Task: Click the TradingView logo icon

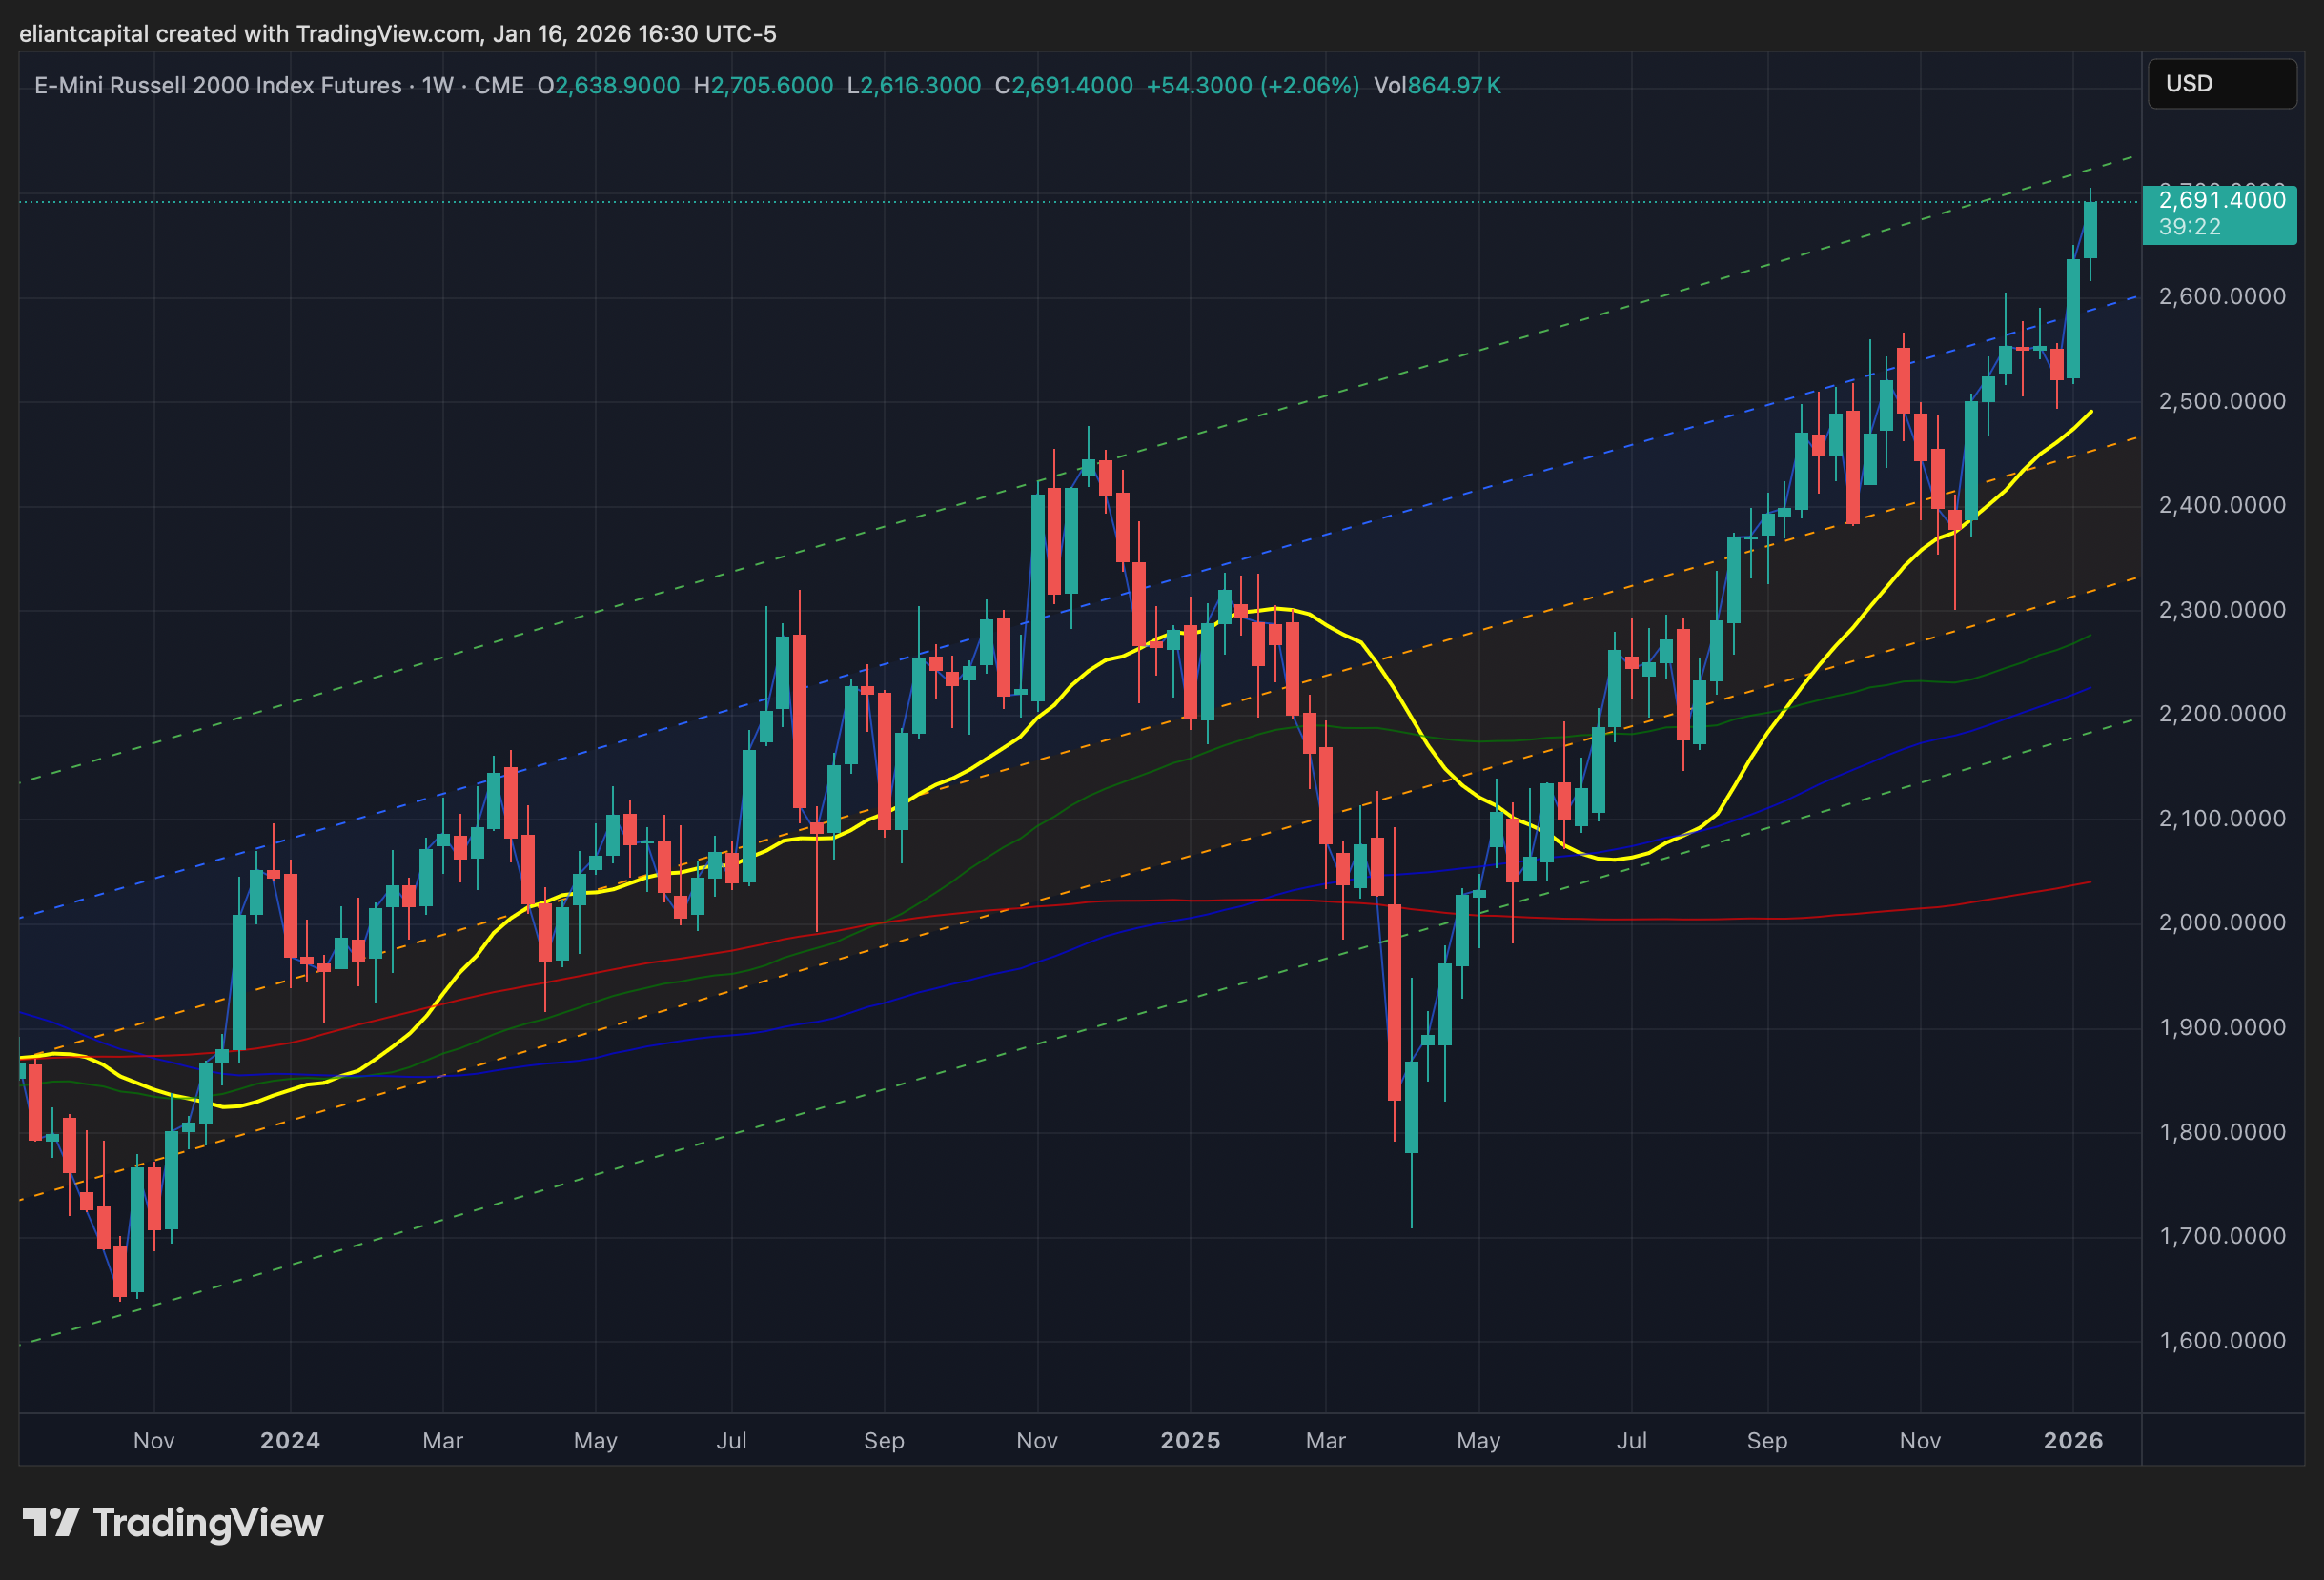Action: coord(50,1522)
